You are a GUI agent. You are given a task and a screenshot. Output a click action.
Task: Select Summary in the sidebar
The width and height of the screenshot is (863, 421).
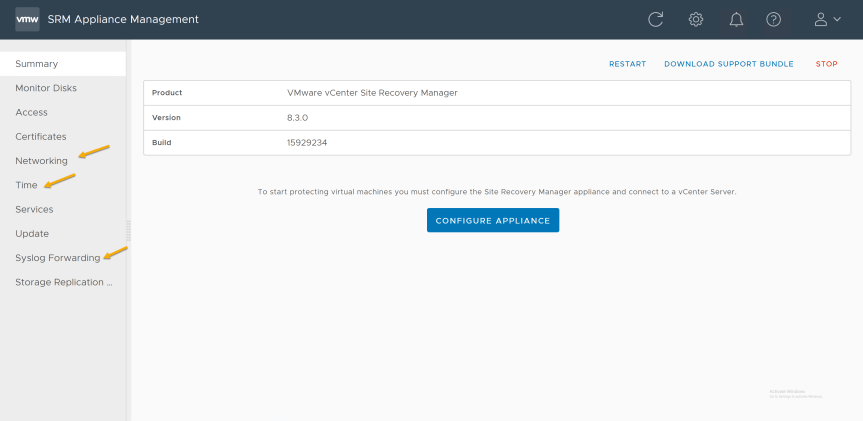tap(63, 64)
